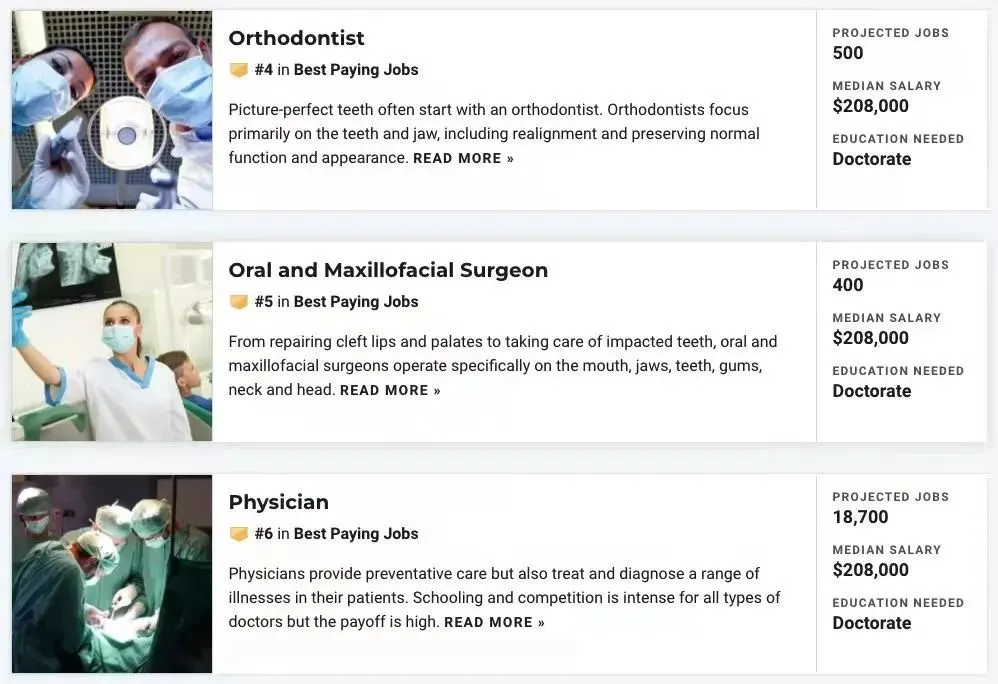Open Best Paying Jobs link under Oral Surgeon
Viewport: 998px width, 684px height.
point(356,302)
